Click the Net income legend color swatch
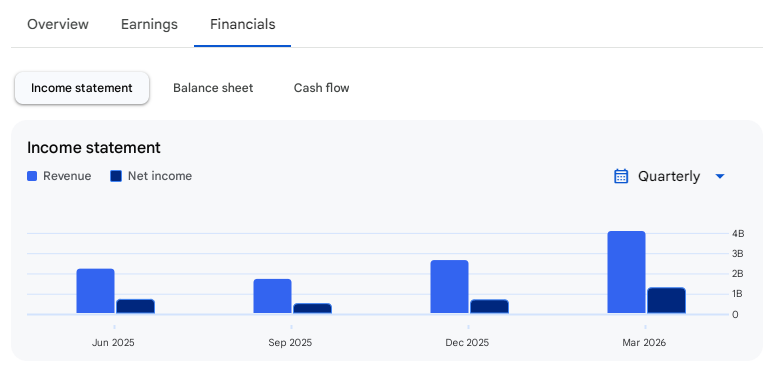This screenshot has width=783, height=374. coord(116,176)
